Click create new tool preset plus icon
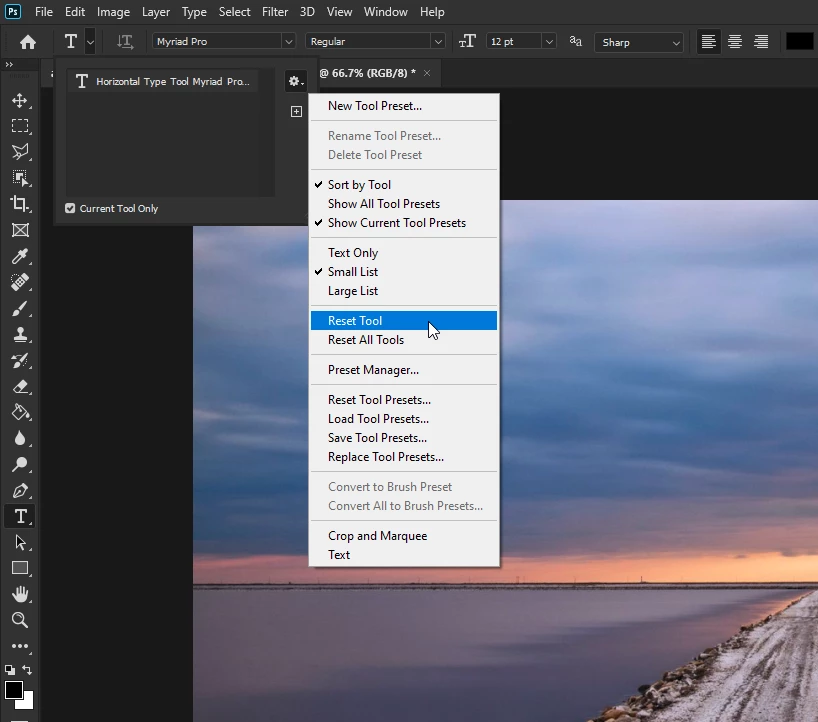This screenshot has height=722, width=818. (x=296, y=112)
